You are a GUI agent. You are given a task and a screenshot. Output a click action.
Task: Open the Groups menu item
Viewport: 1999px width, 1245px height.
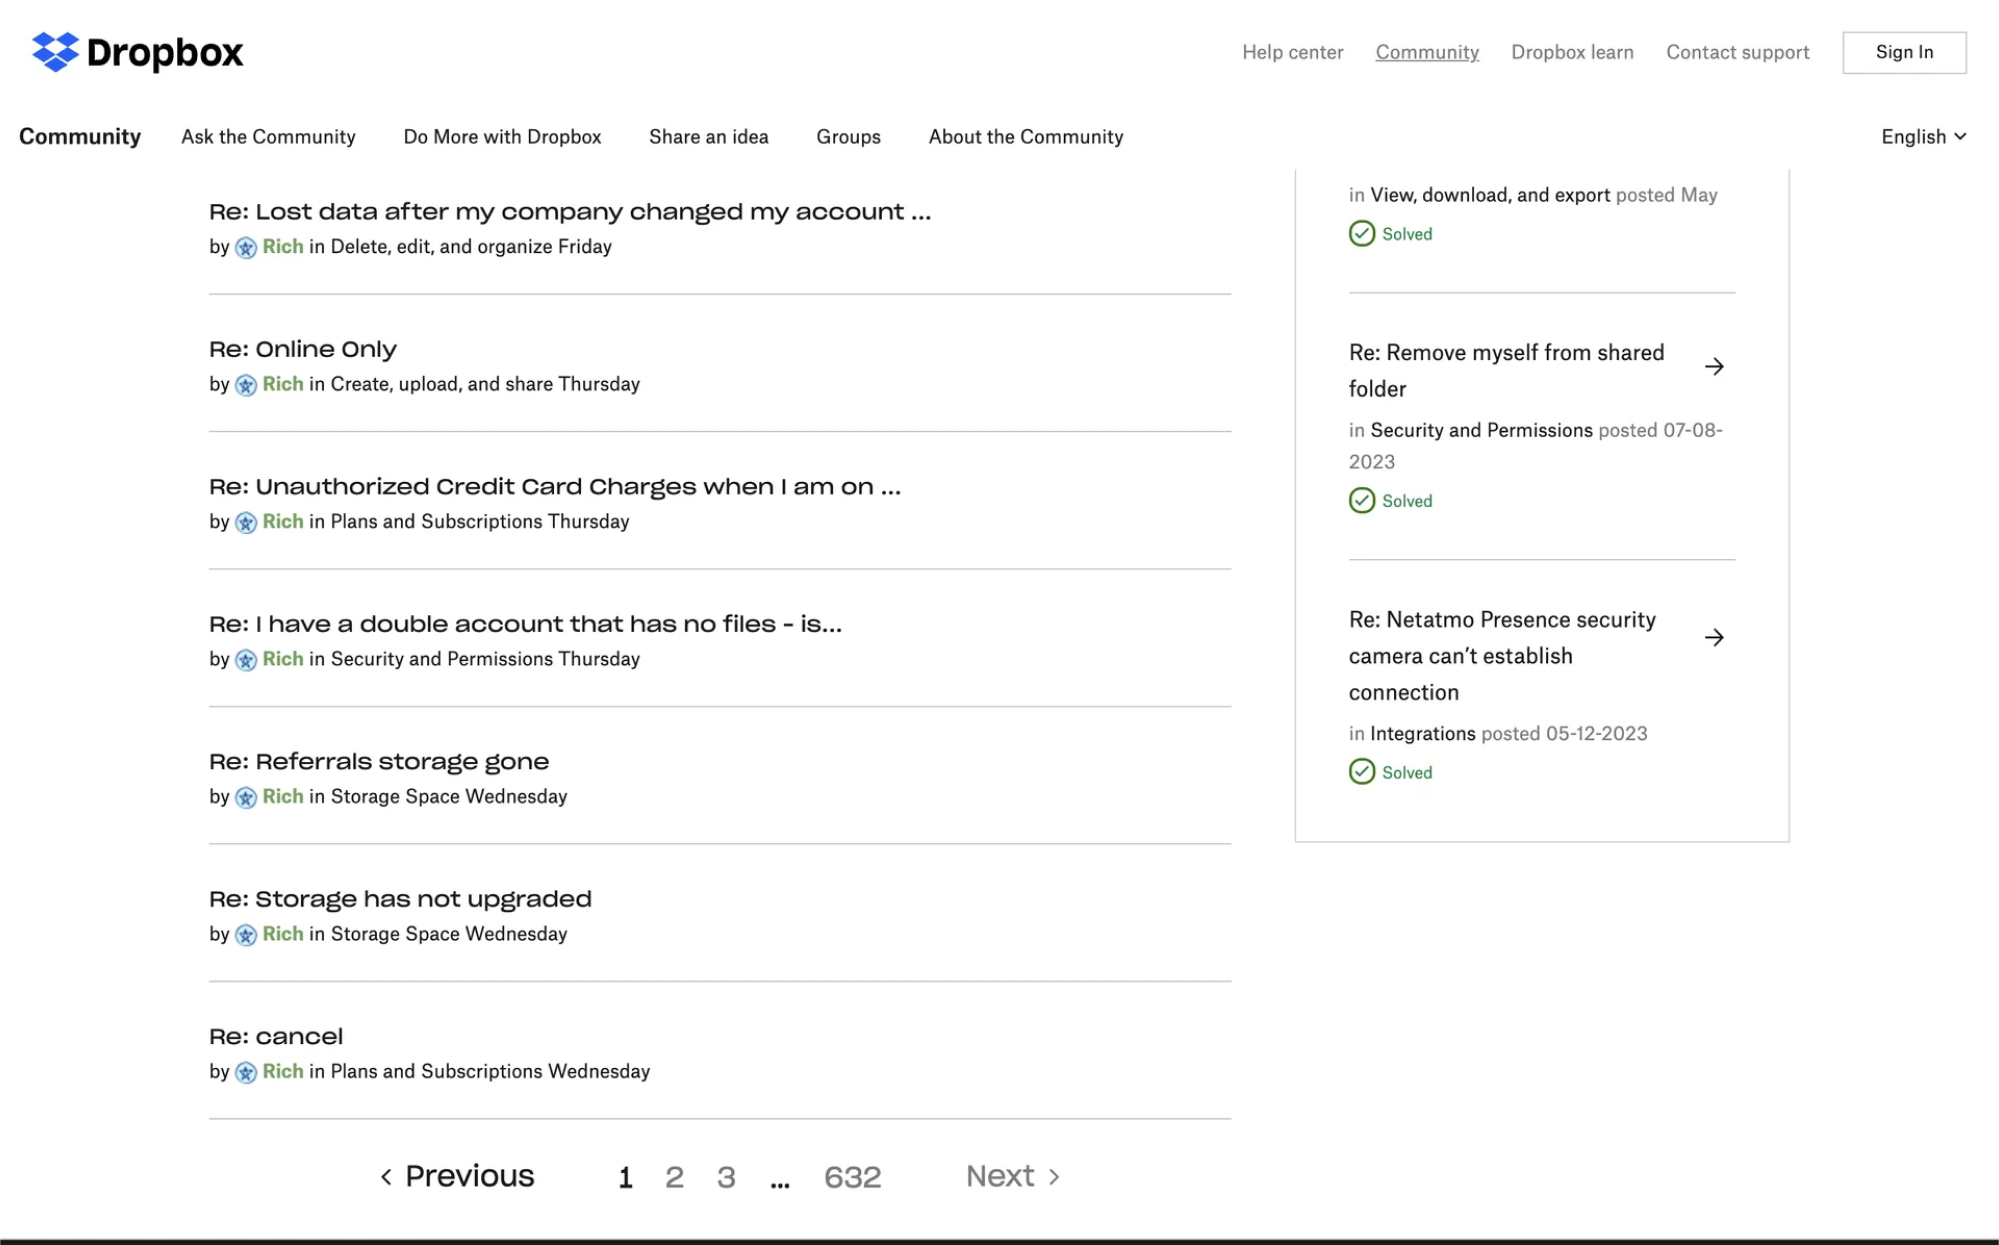(x=848, y=136)
